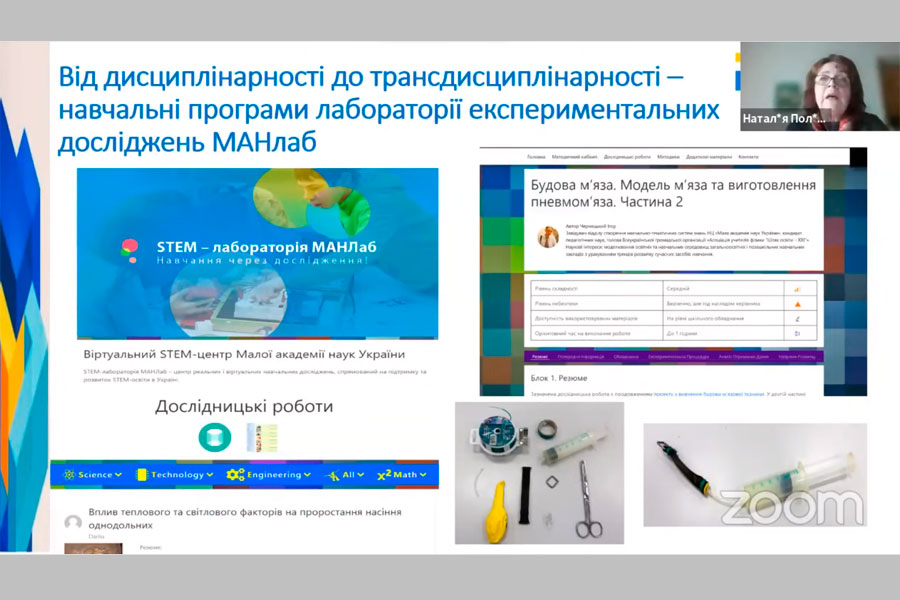Click the Автор Чернецький Ігор line

coord(591,227)
